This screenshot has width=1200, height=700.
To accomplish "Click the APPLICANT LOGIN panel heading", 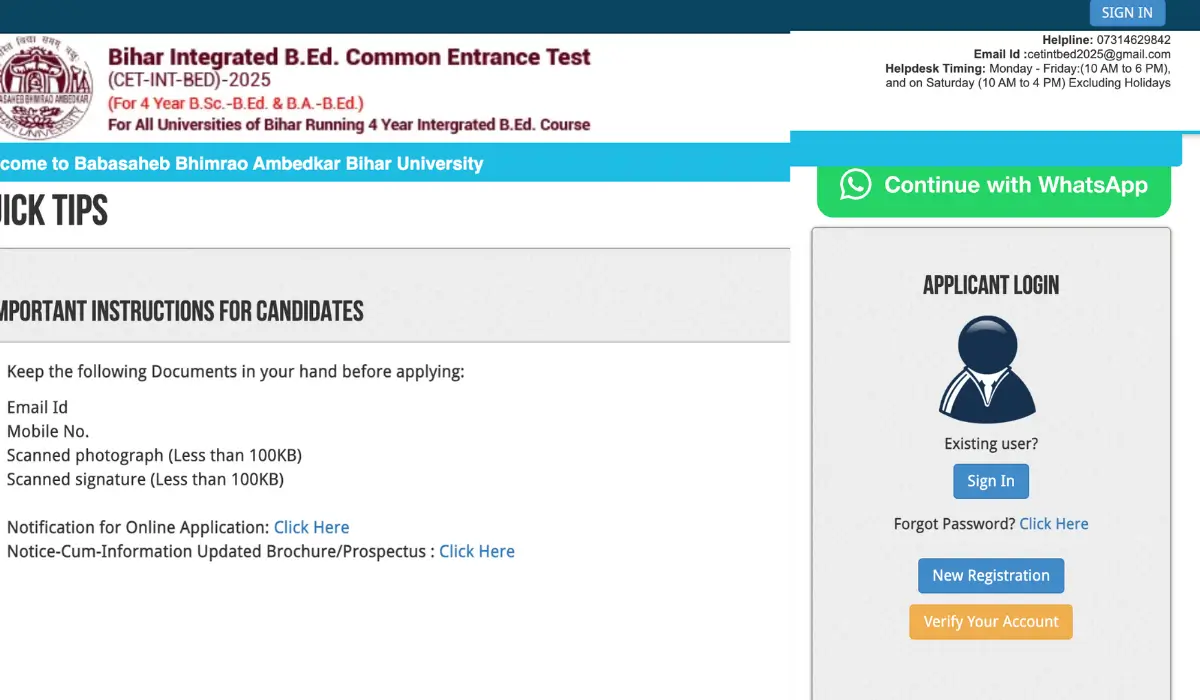I will point(990,285).
